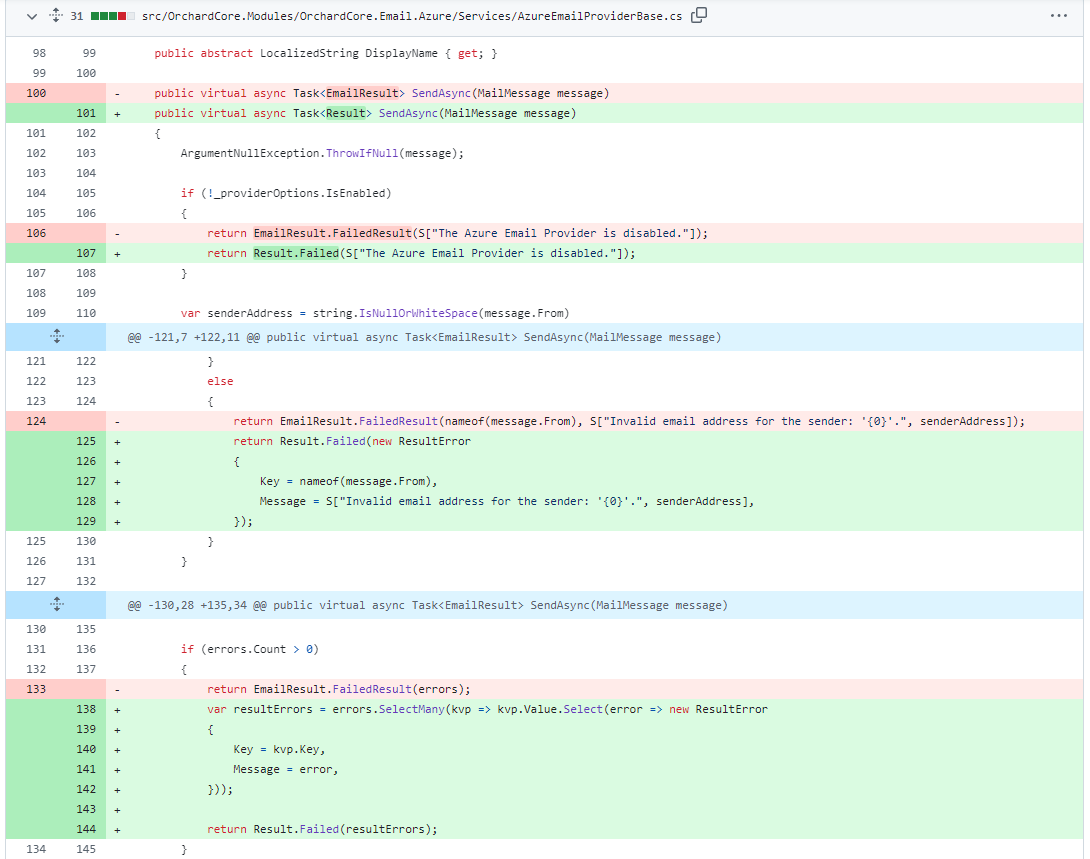Click the removed 'return EmailResult.FailedResult(errors);' line
This screenshot has height=859, width=1090.
(339, 689)
